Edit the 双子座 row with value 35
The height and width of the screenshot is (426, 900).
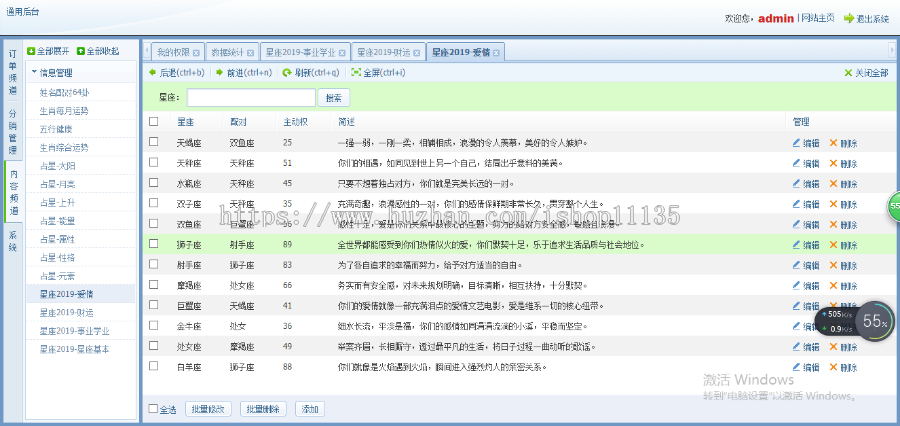[x=805, y=204]
